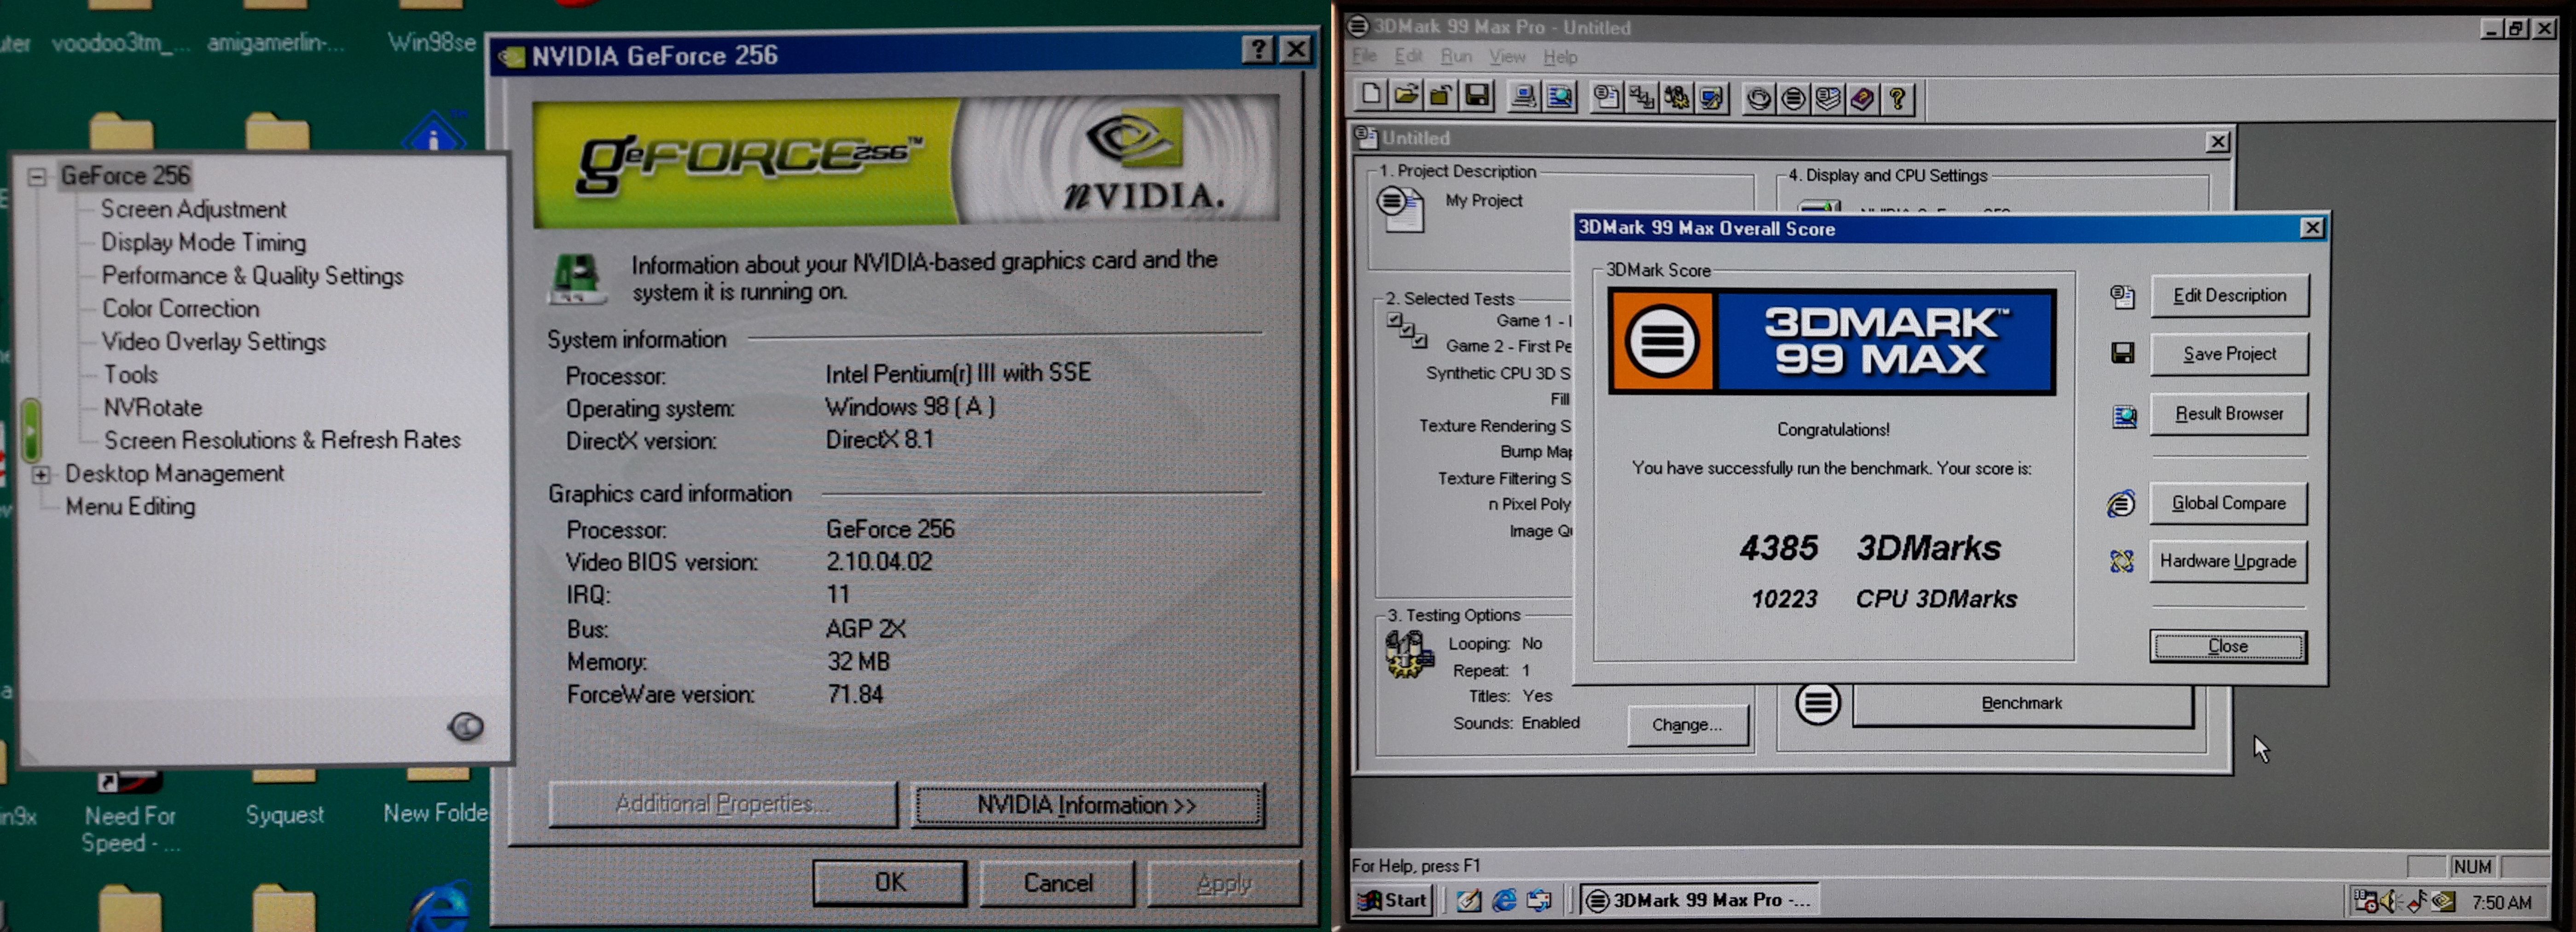Select Tools in the GeForce tree

[131, 374]
